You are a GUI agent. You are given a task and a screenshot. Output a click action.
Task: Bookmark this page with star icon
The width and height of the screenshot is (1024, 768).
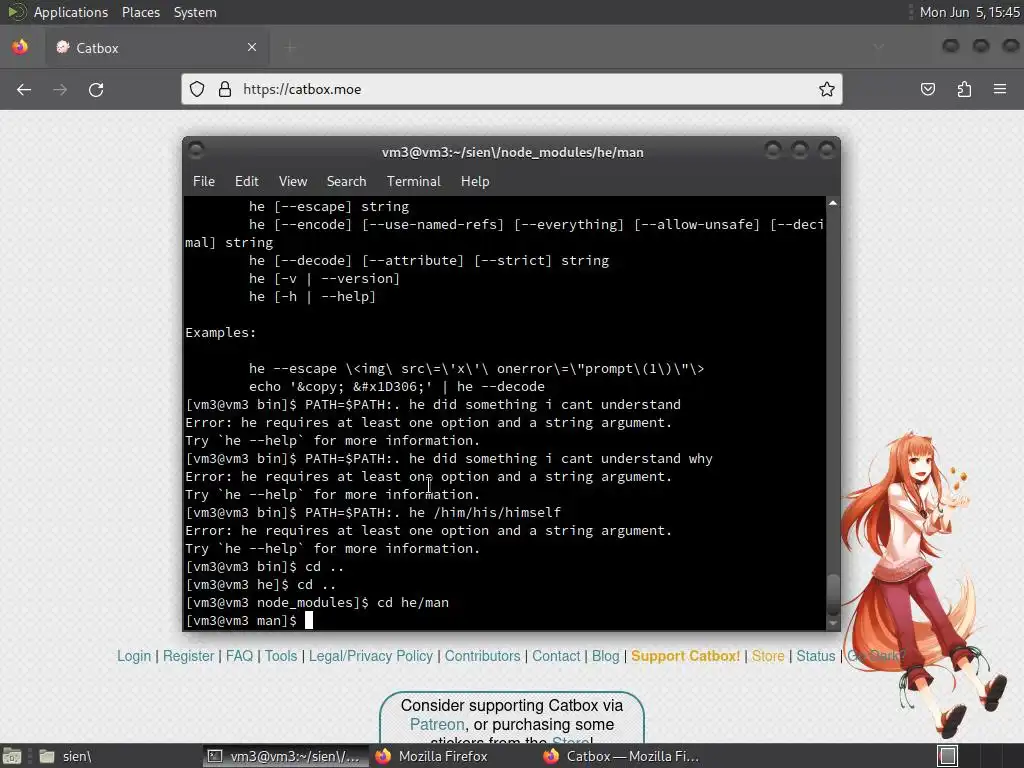pos(827,89)
